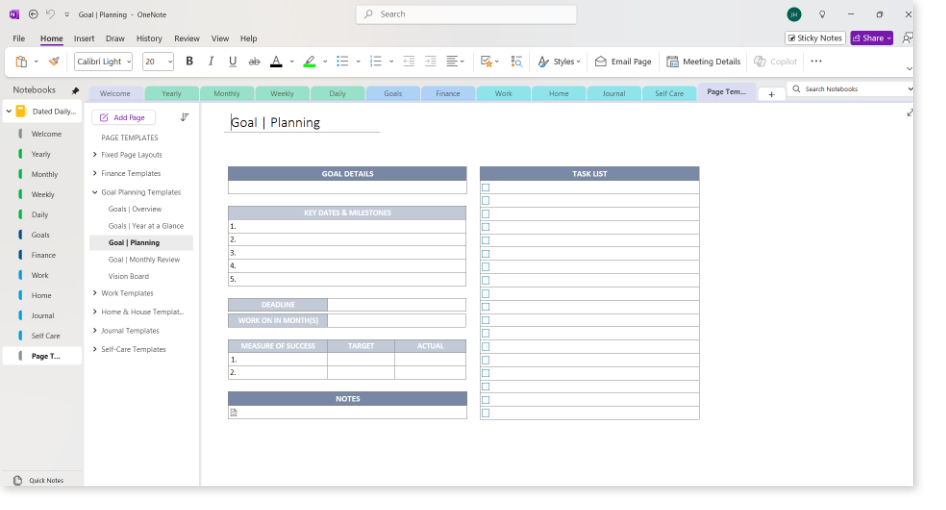Pin the Notebooks pane
This screenshot has width=946, height=510.
pos(75,91)
